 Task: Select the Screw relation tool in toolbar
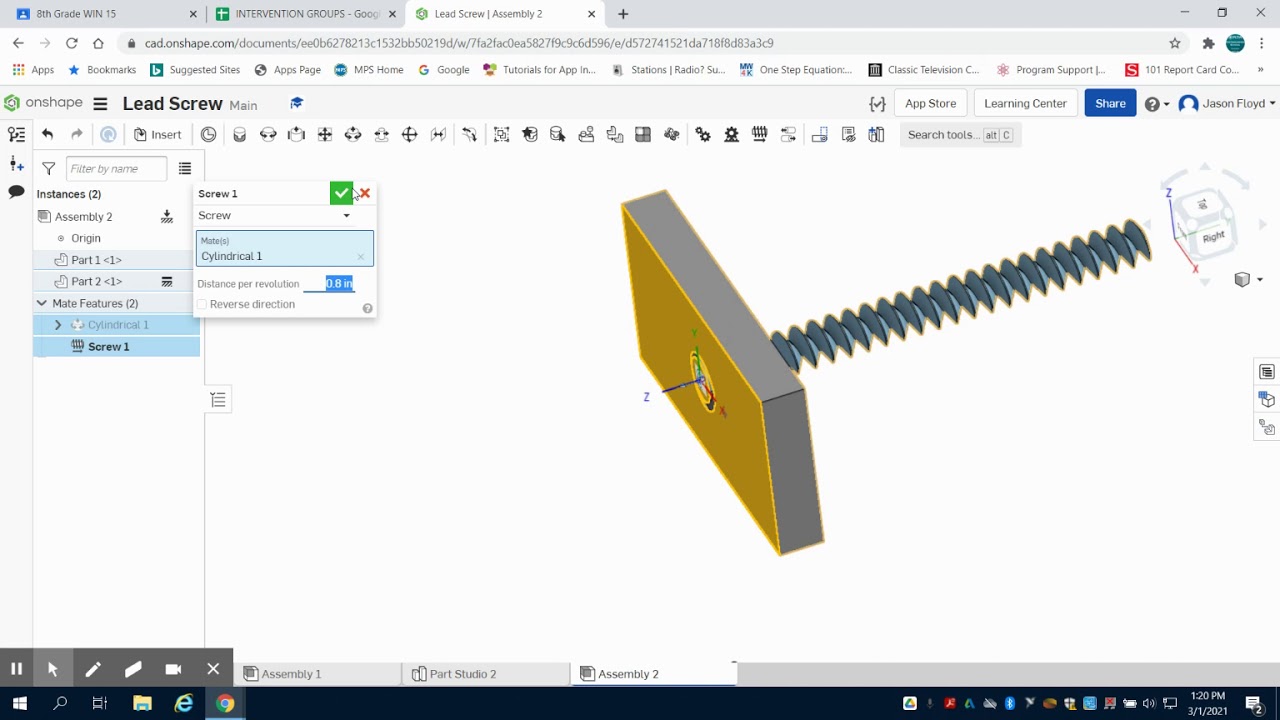click(759, 134)
